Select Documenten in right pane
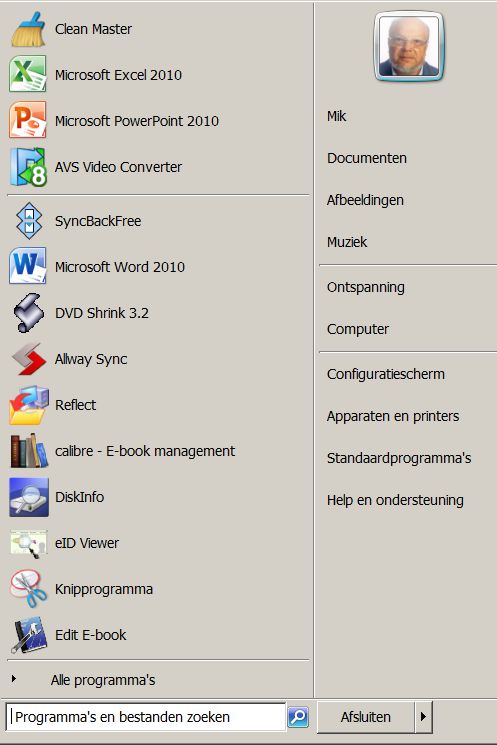The width and height of the screenshot is (497, 745). point(367,158)
